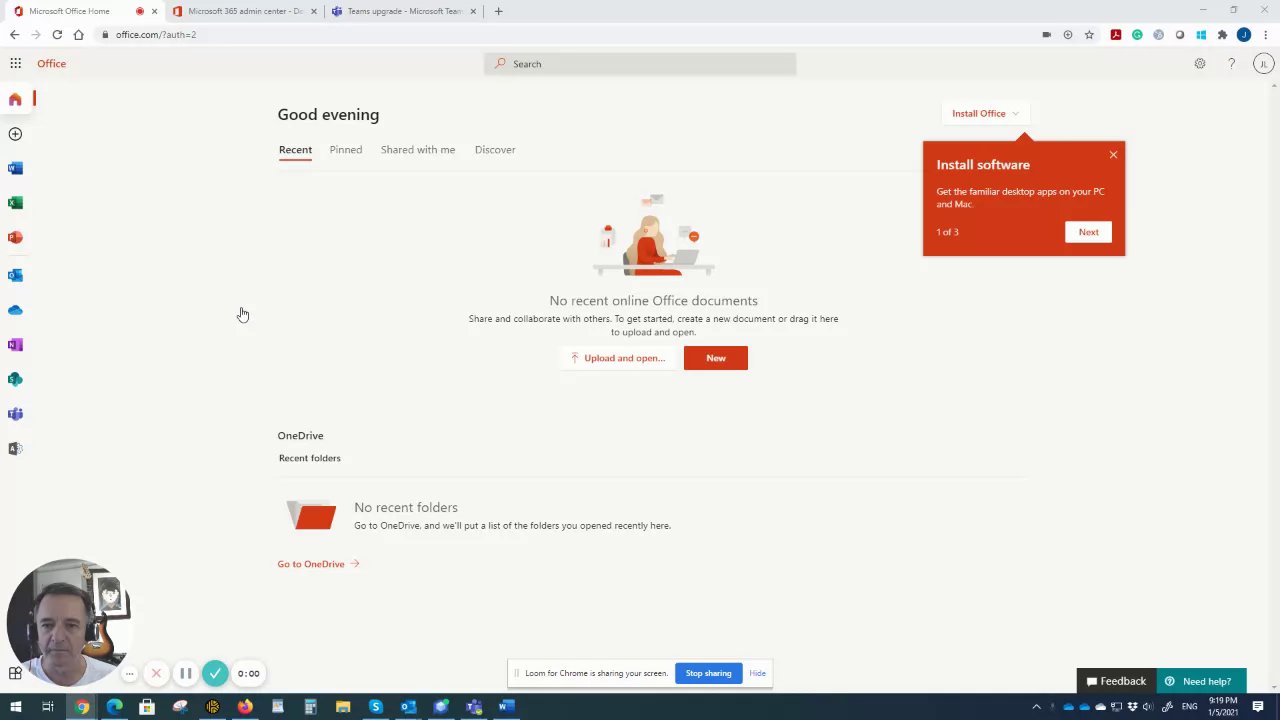The height and width of the screenshot is (720, 1280).
Task: Expand the Install Office dropdown
Action: click(x=985, y=113)
